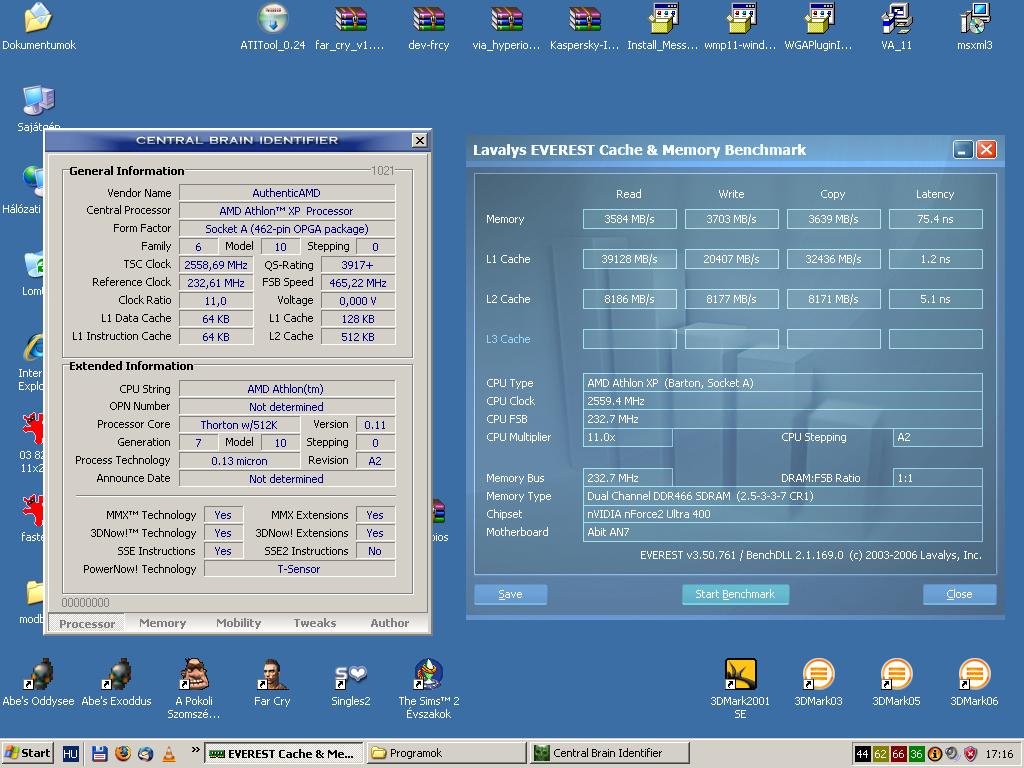Click the red Kaspersky shield tray icon
1024x768 pixels.
[x=970, y=754]
